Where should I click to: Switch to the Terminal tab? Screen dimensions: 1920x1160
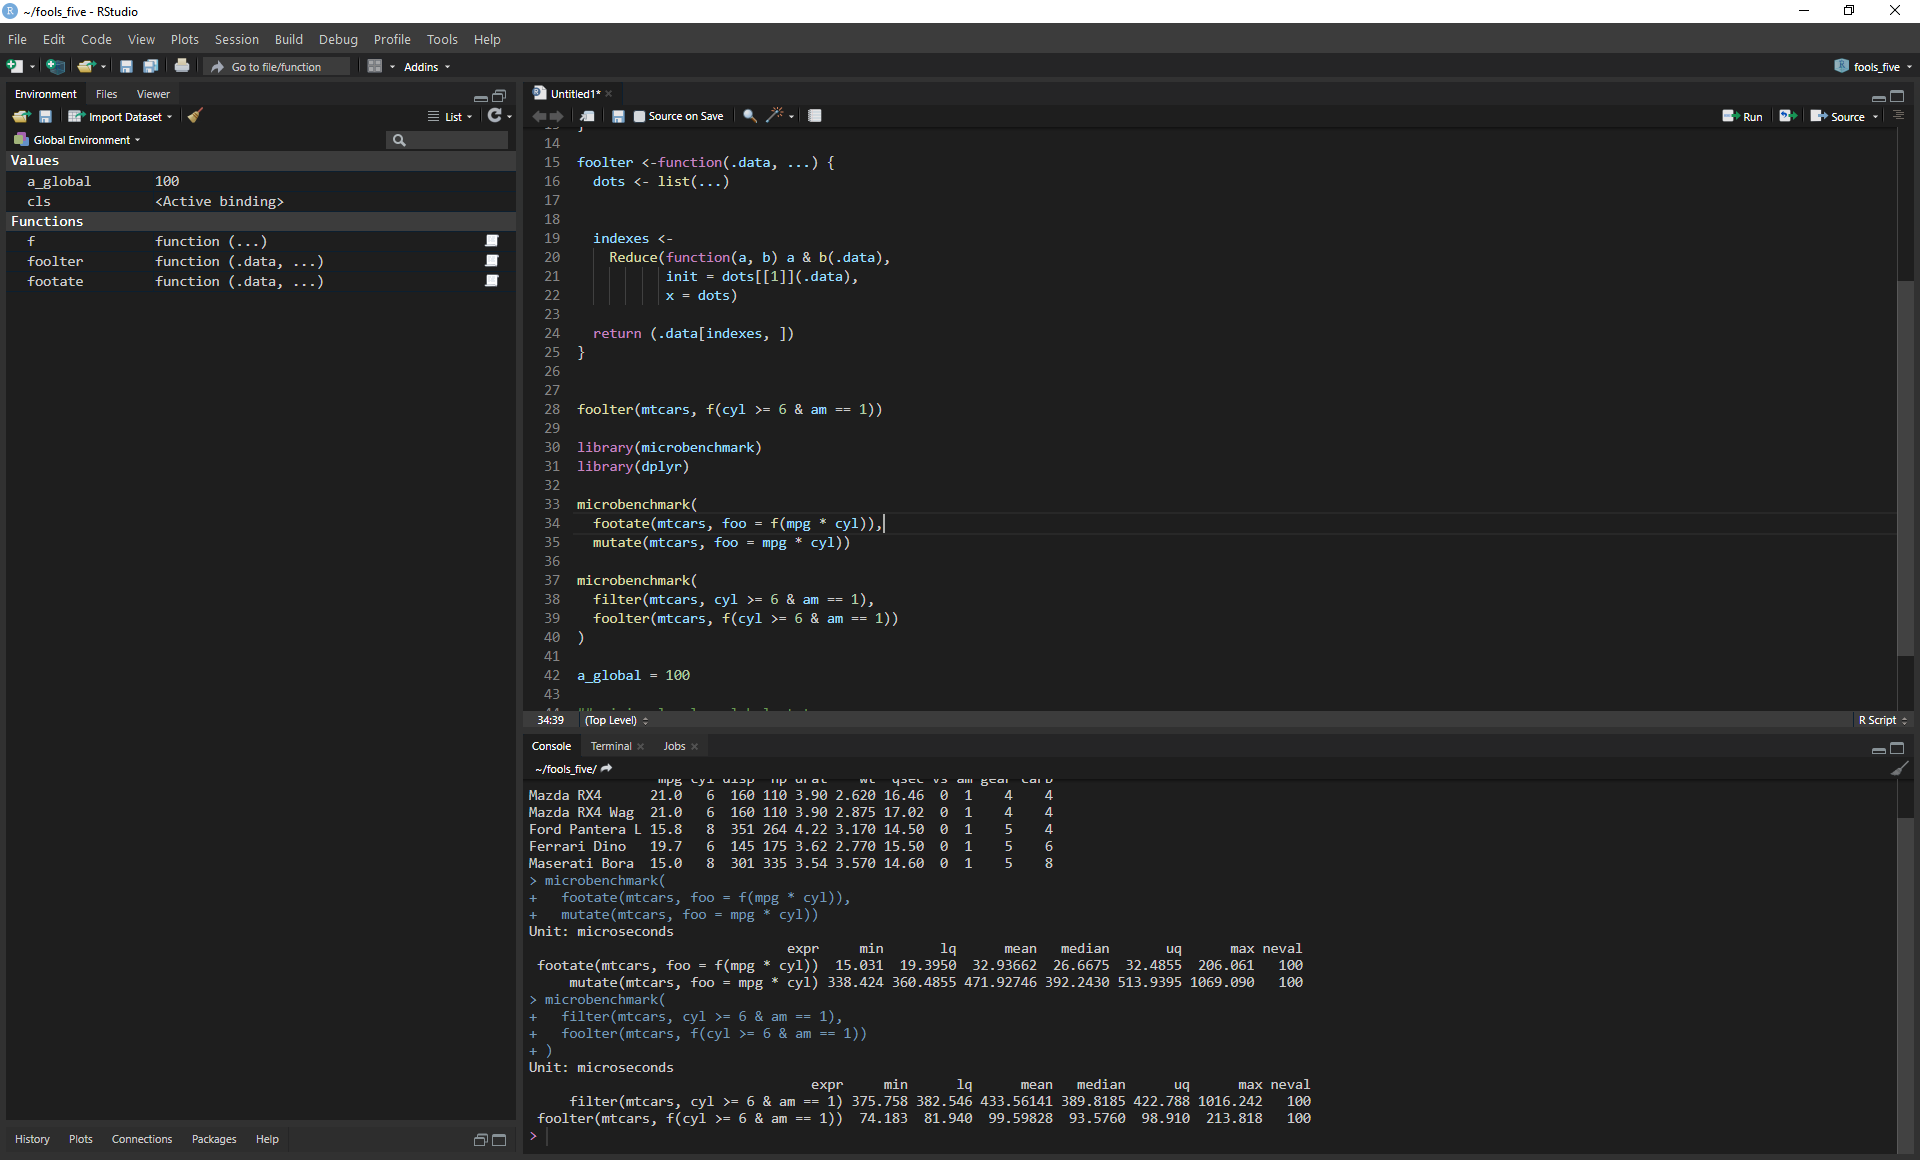610,746
